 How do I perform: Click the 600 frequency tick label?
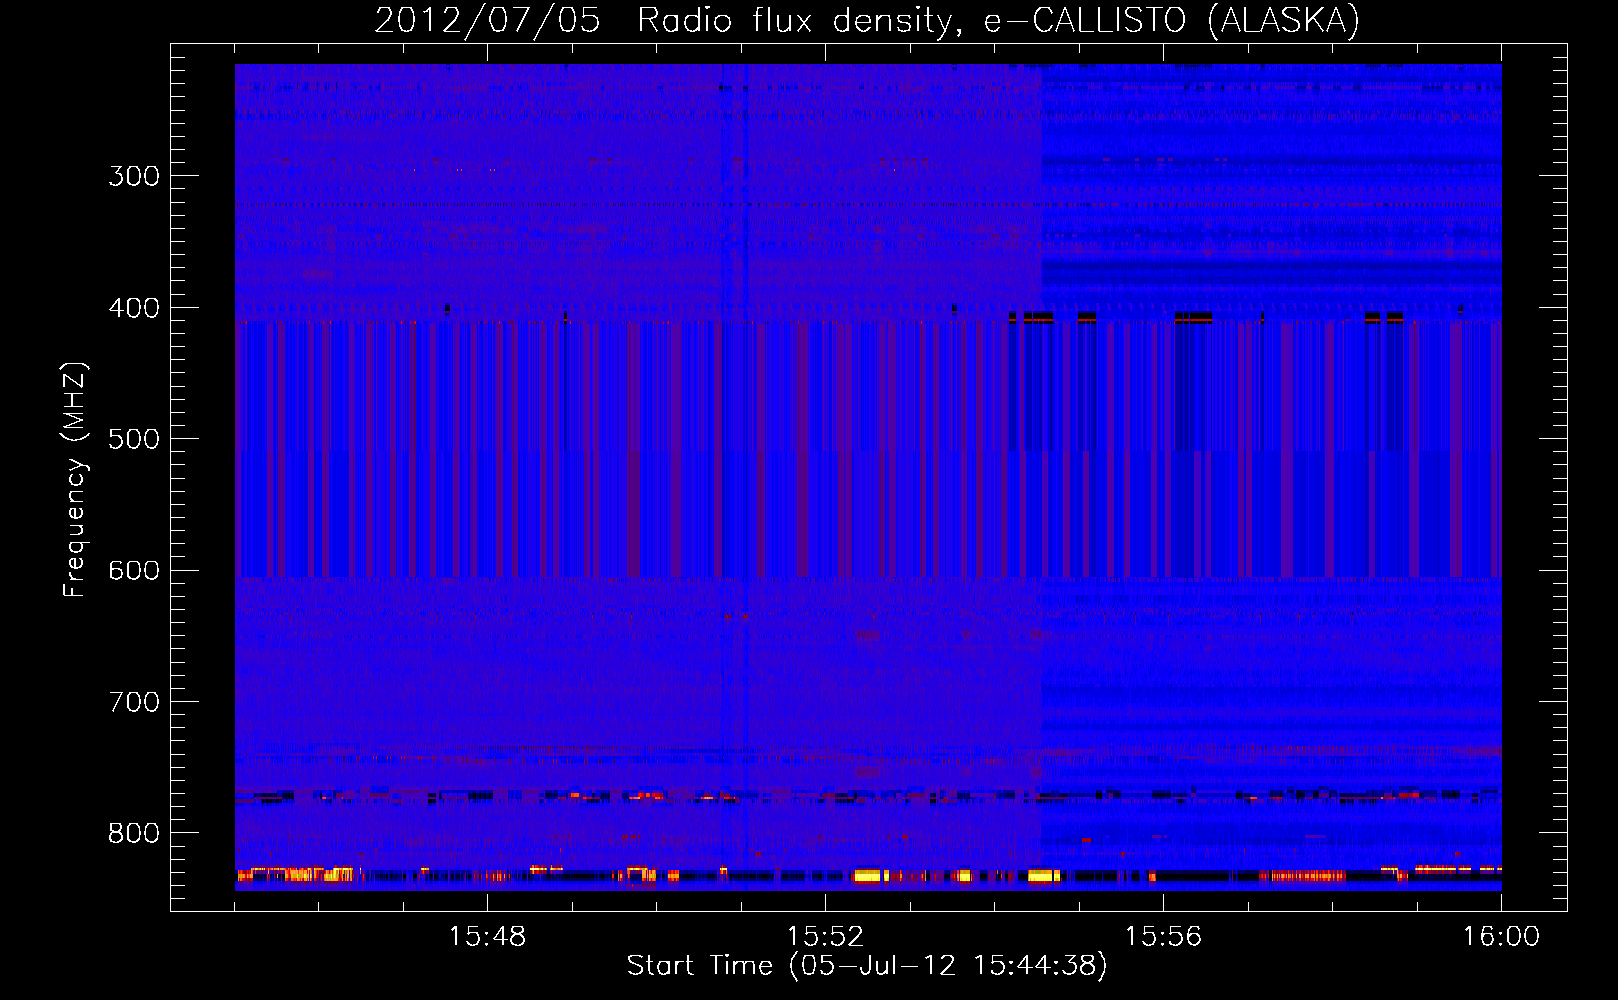click(x=134, y=571)
